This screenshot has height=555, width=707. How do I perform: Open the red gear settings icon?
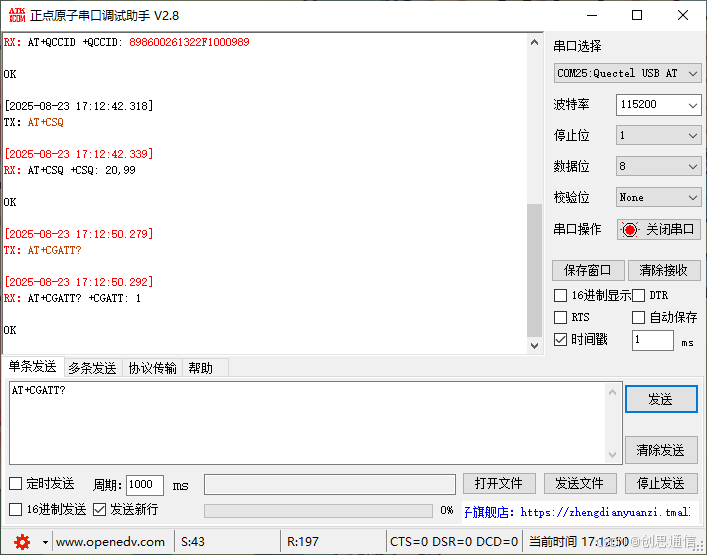(22, 541)
